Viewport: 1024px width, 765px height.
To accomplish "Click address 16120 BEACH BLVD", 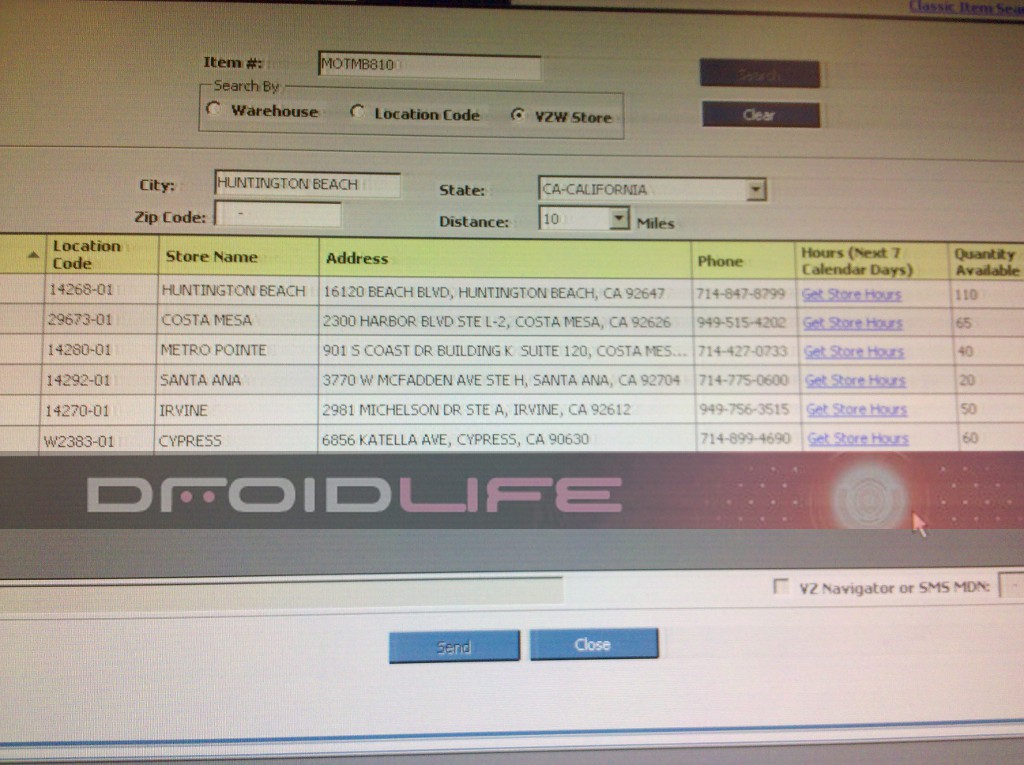I will 494,293.
